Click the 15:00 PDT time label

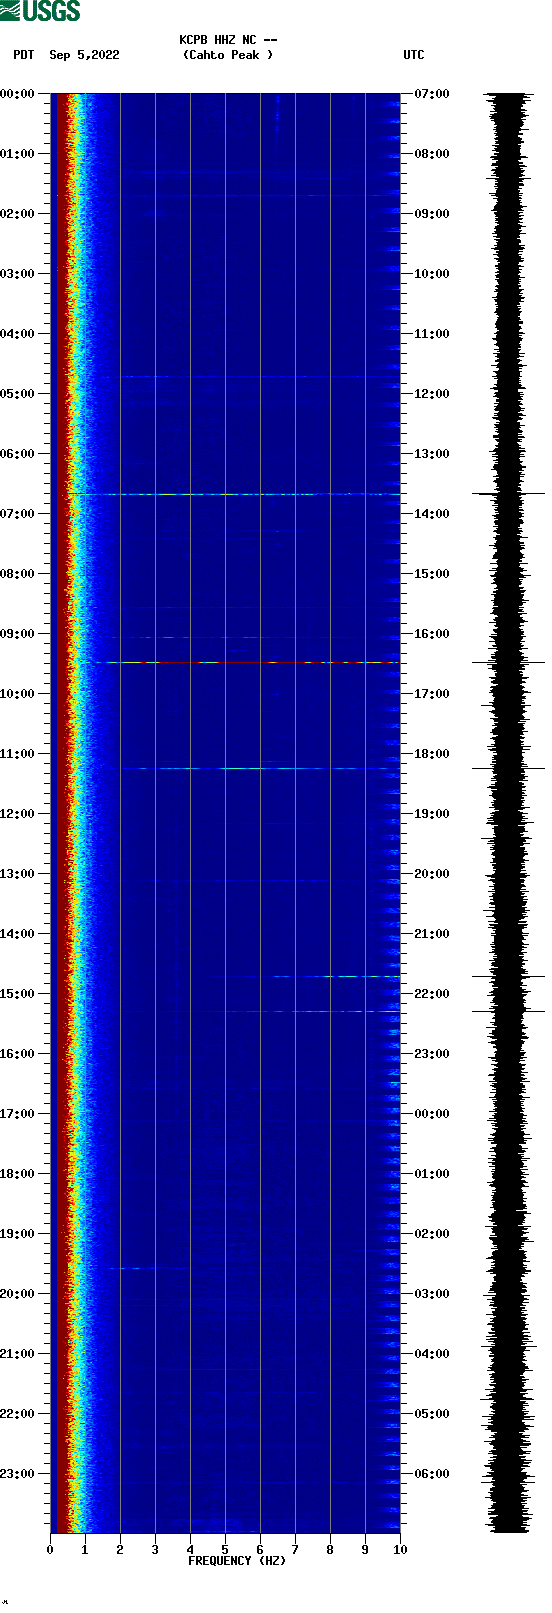point(18,994)
